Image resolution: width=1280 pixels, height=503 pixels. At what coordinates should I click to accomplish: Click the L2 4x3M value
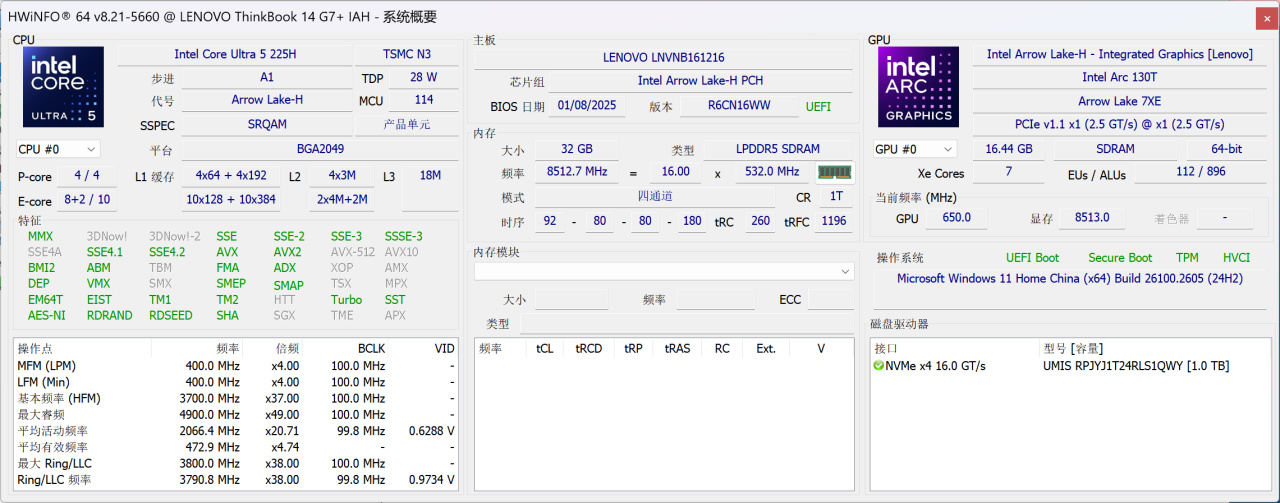[342, 175]
